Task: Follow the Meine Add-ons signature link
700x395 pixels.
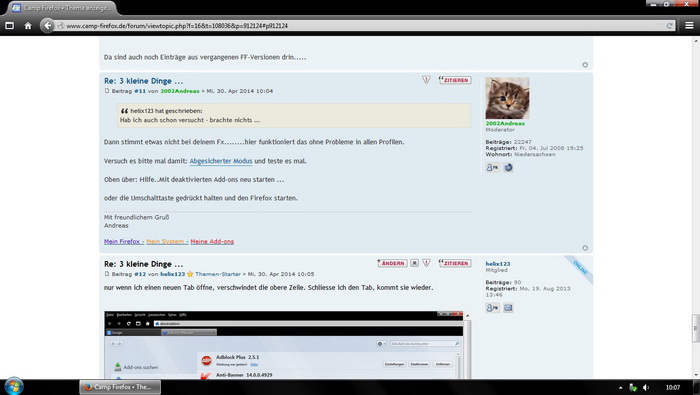Action: (212, 241)
